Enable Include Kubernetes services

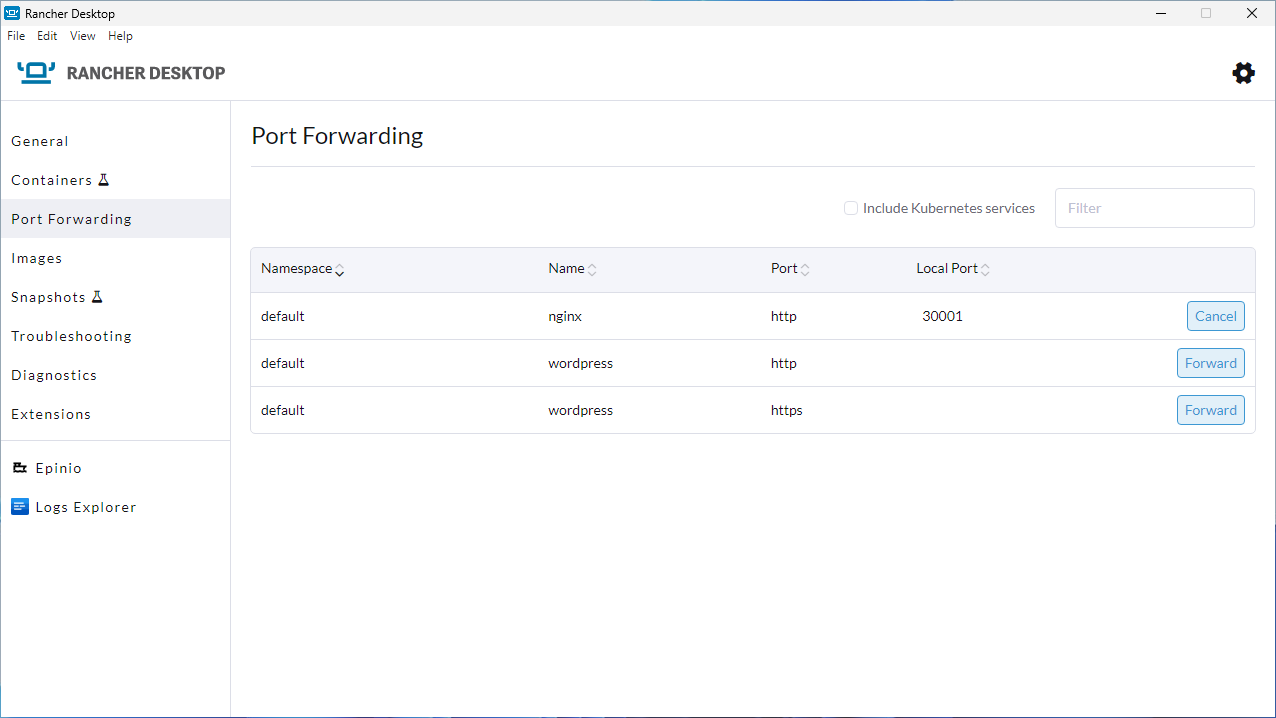tap(850, 208)
